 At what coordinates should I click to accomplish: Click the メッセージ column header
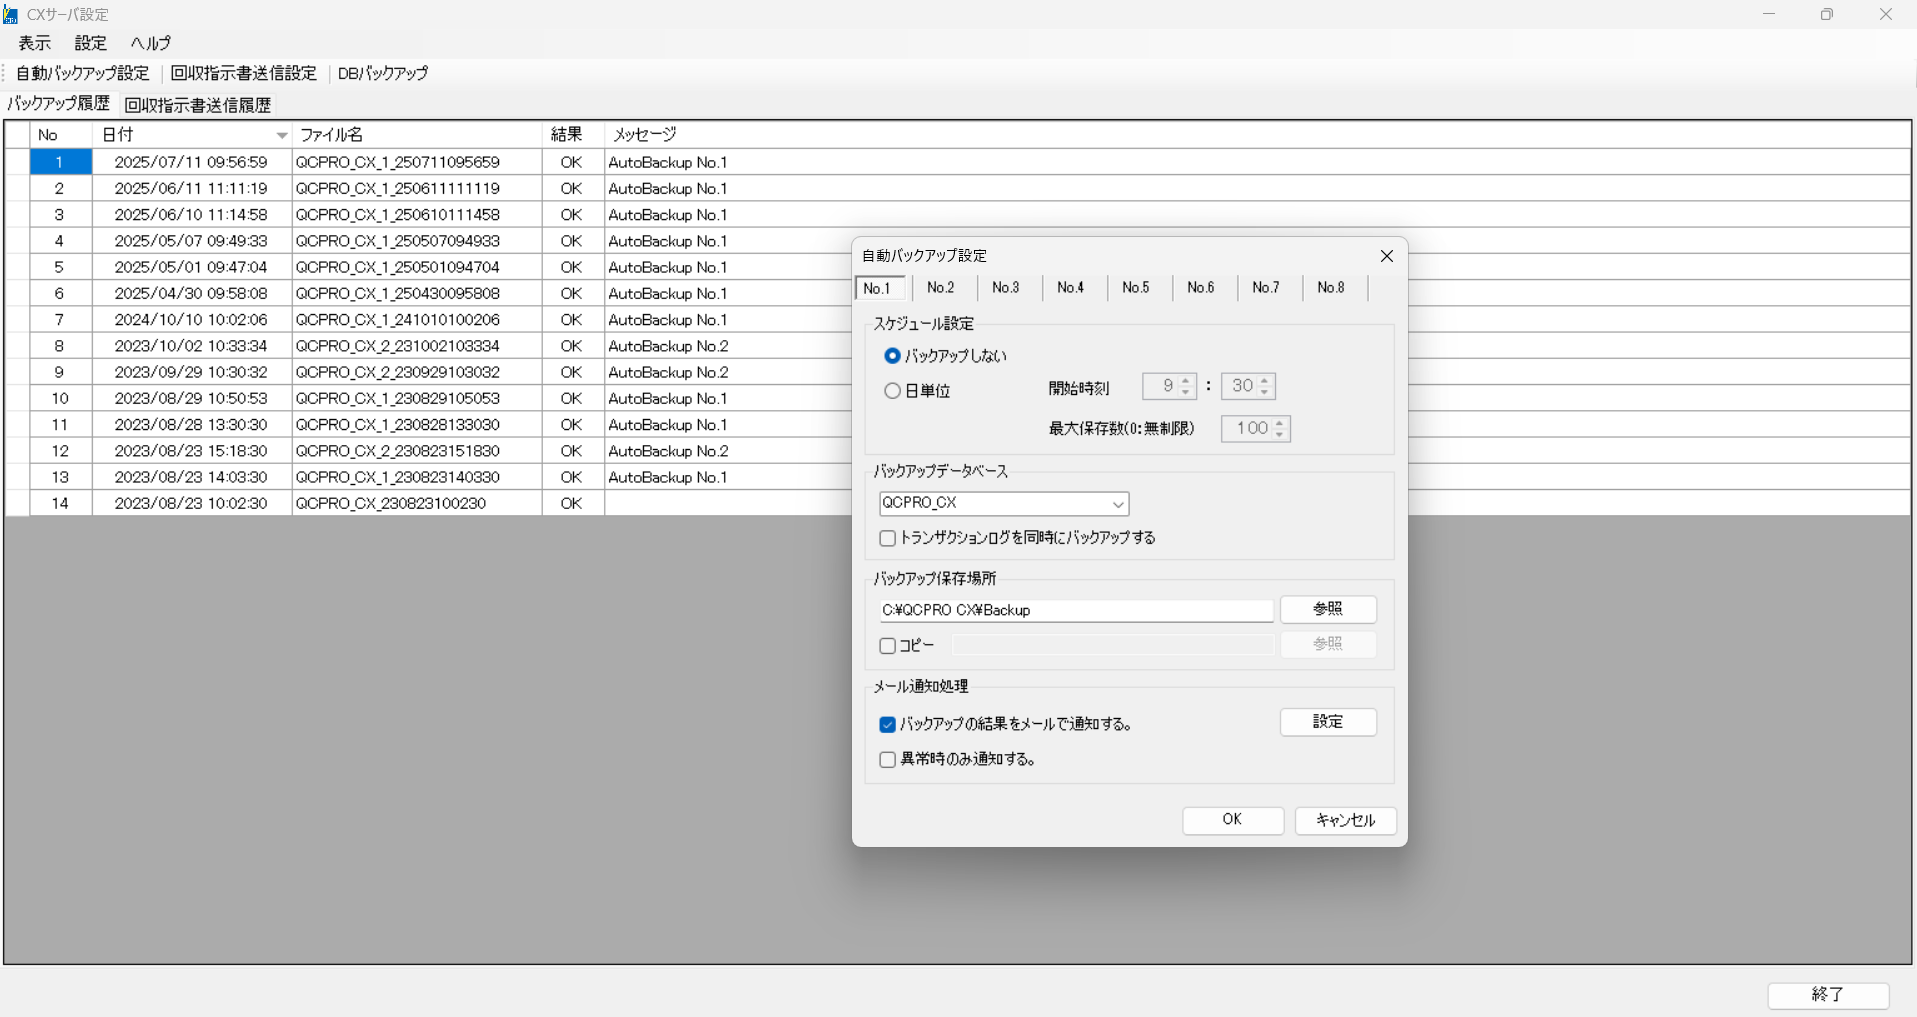pyautogui.click(x=1258, y=134)
